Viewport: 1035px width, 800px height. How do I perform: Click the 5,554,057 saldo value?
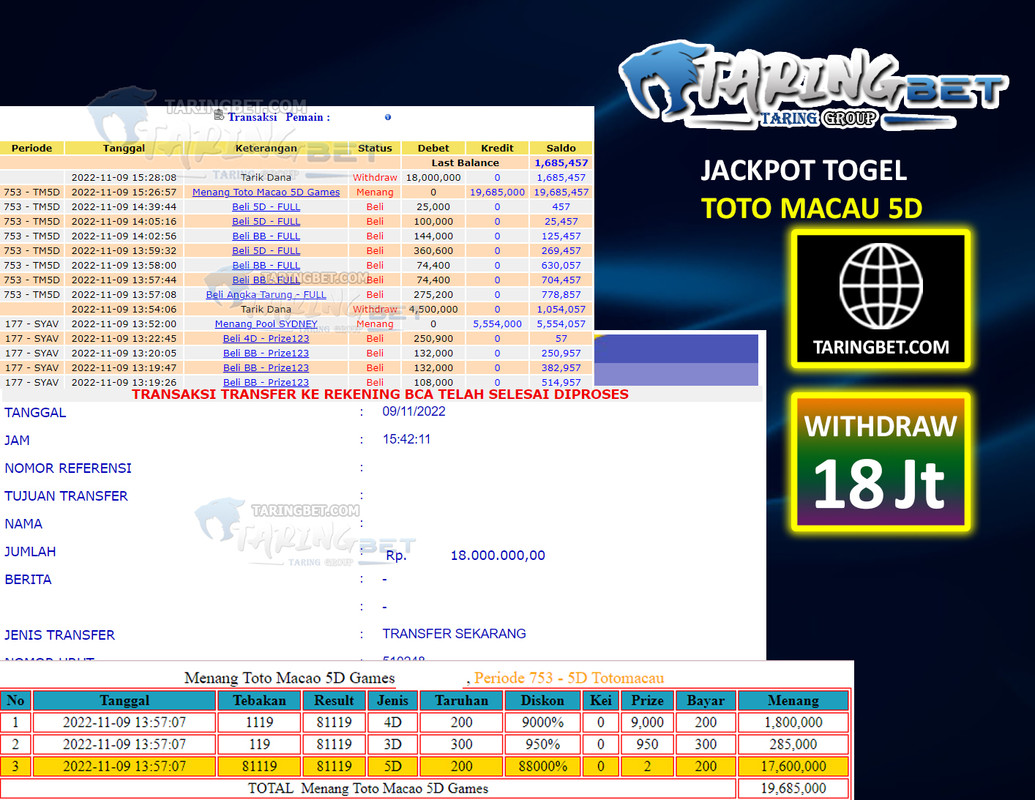[561, 324]
